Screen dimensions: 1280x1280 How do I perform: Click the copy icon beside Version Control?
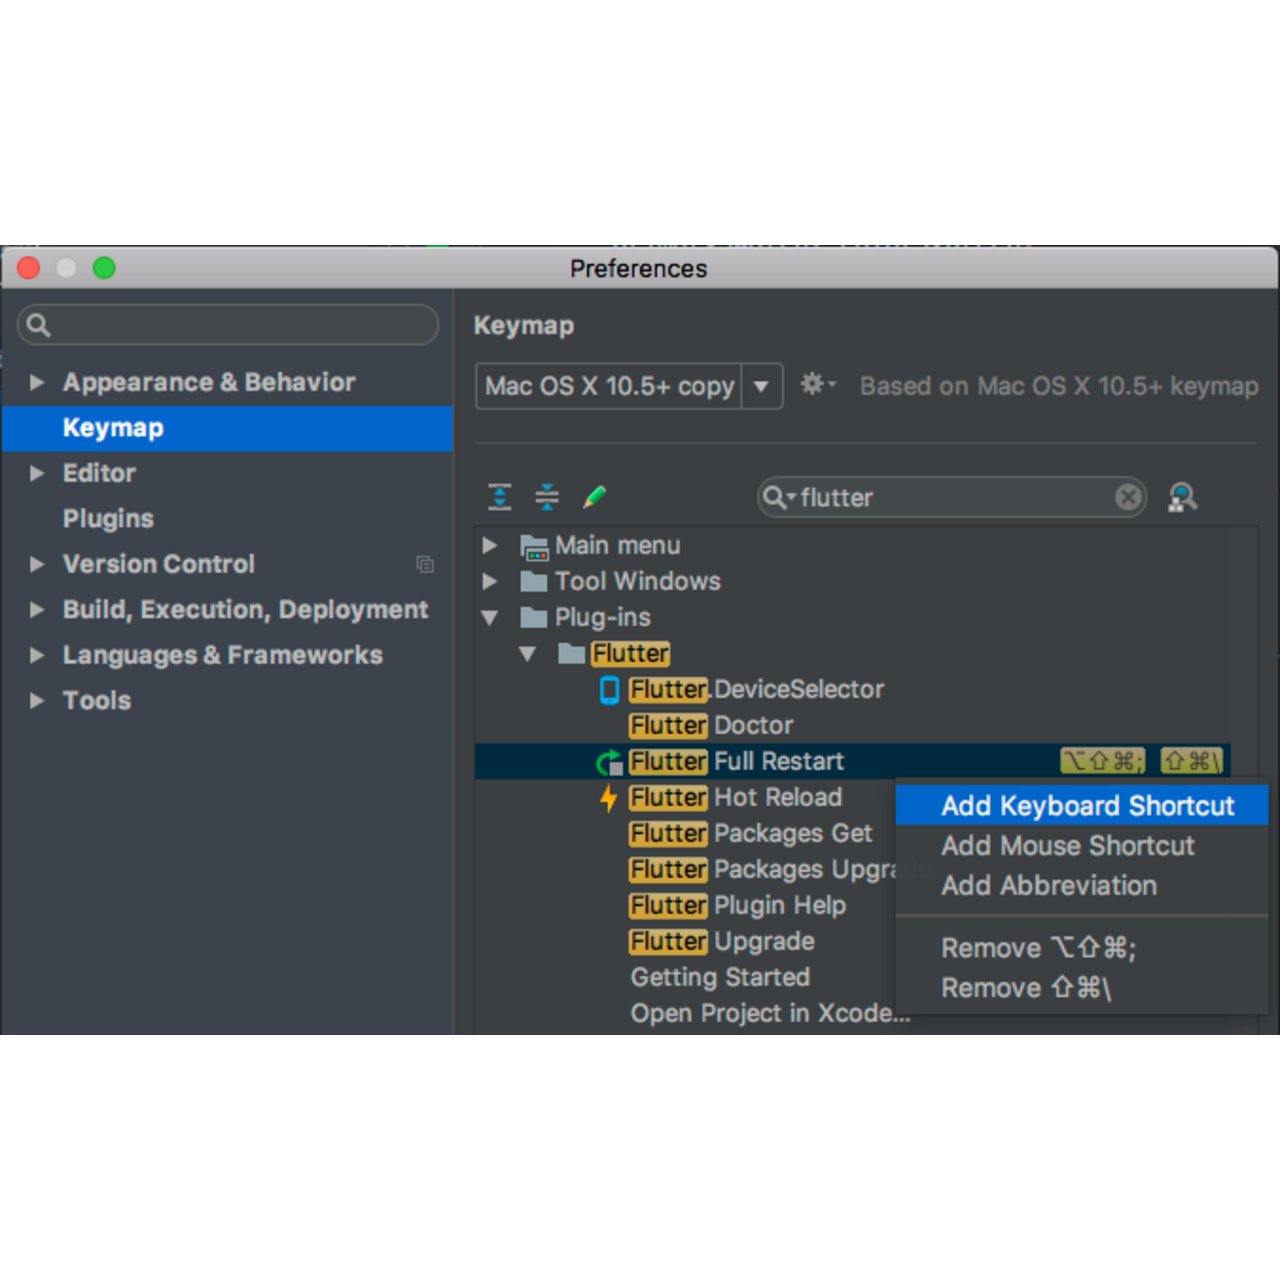click(x=425, y=564)
